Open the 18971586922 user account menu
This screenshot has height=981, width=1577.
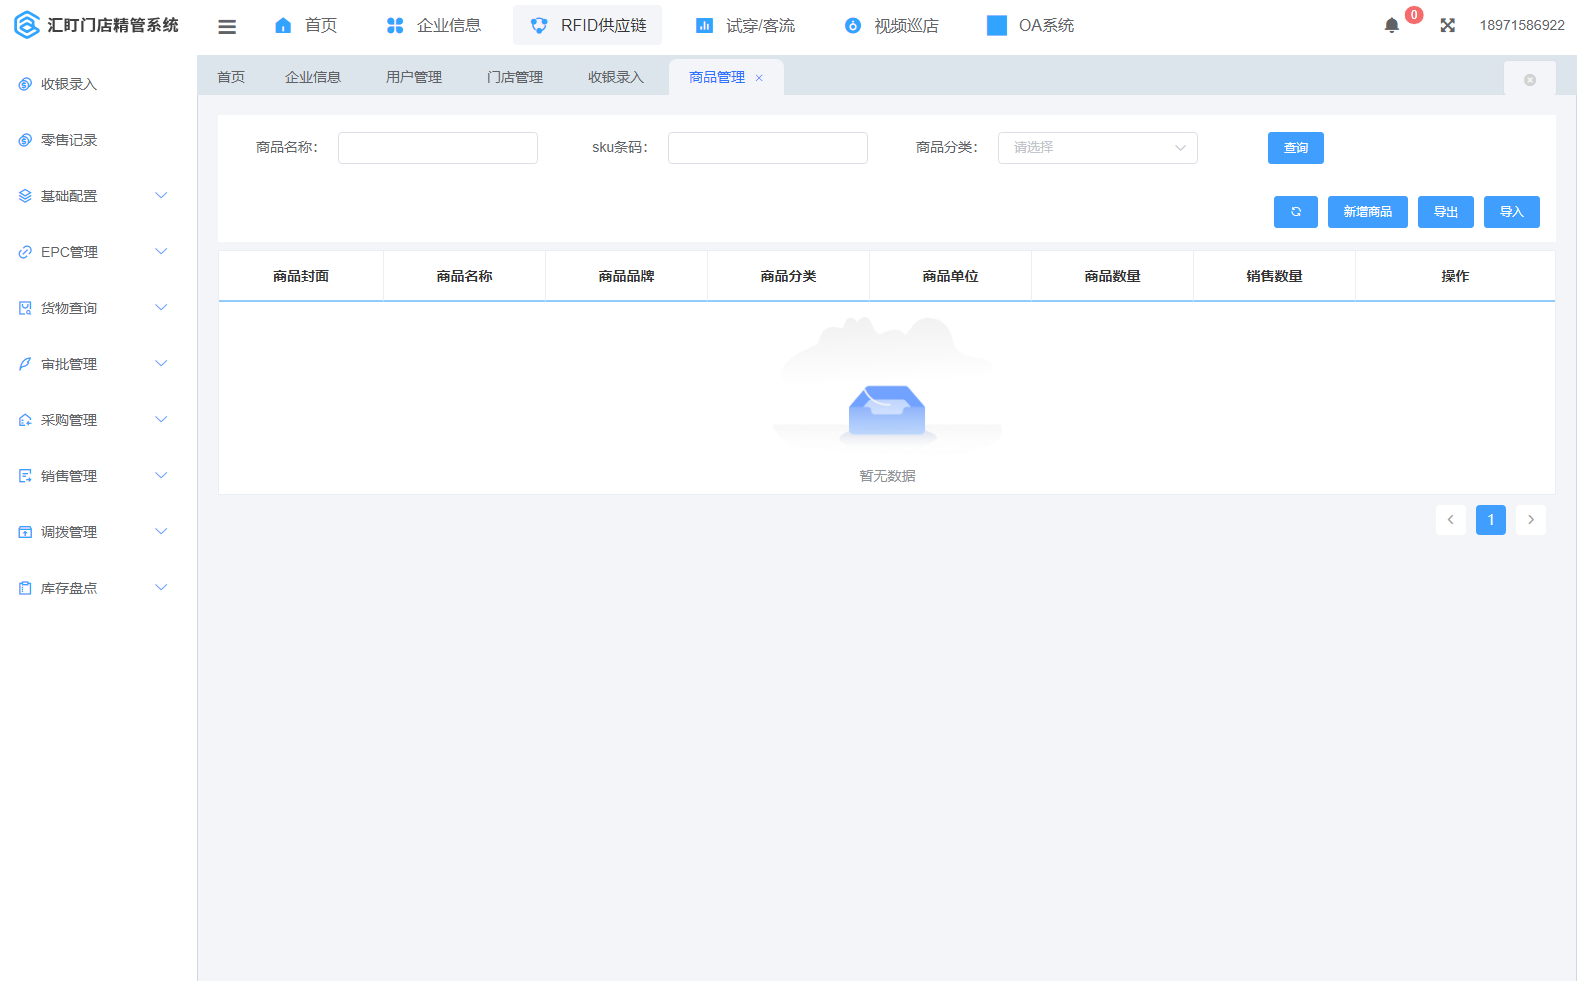[1522, 26]
